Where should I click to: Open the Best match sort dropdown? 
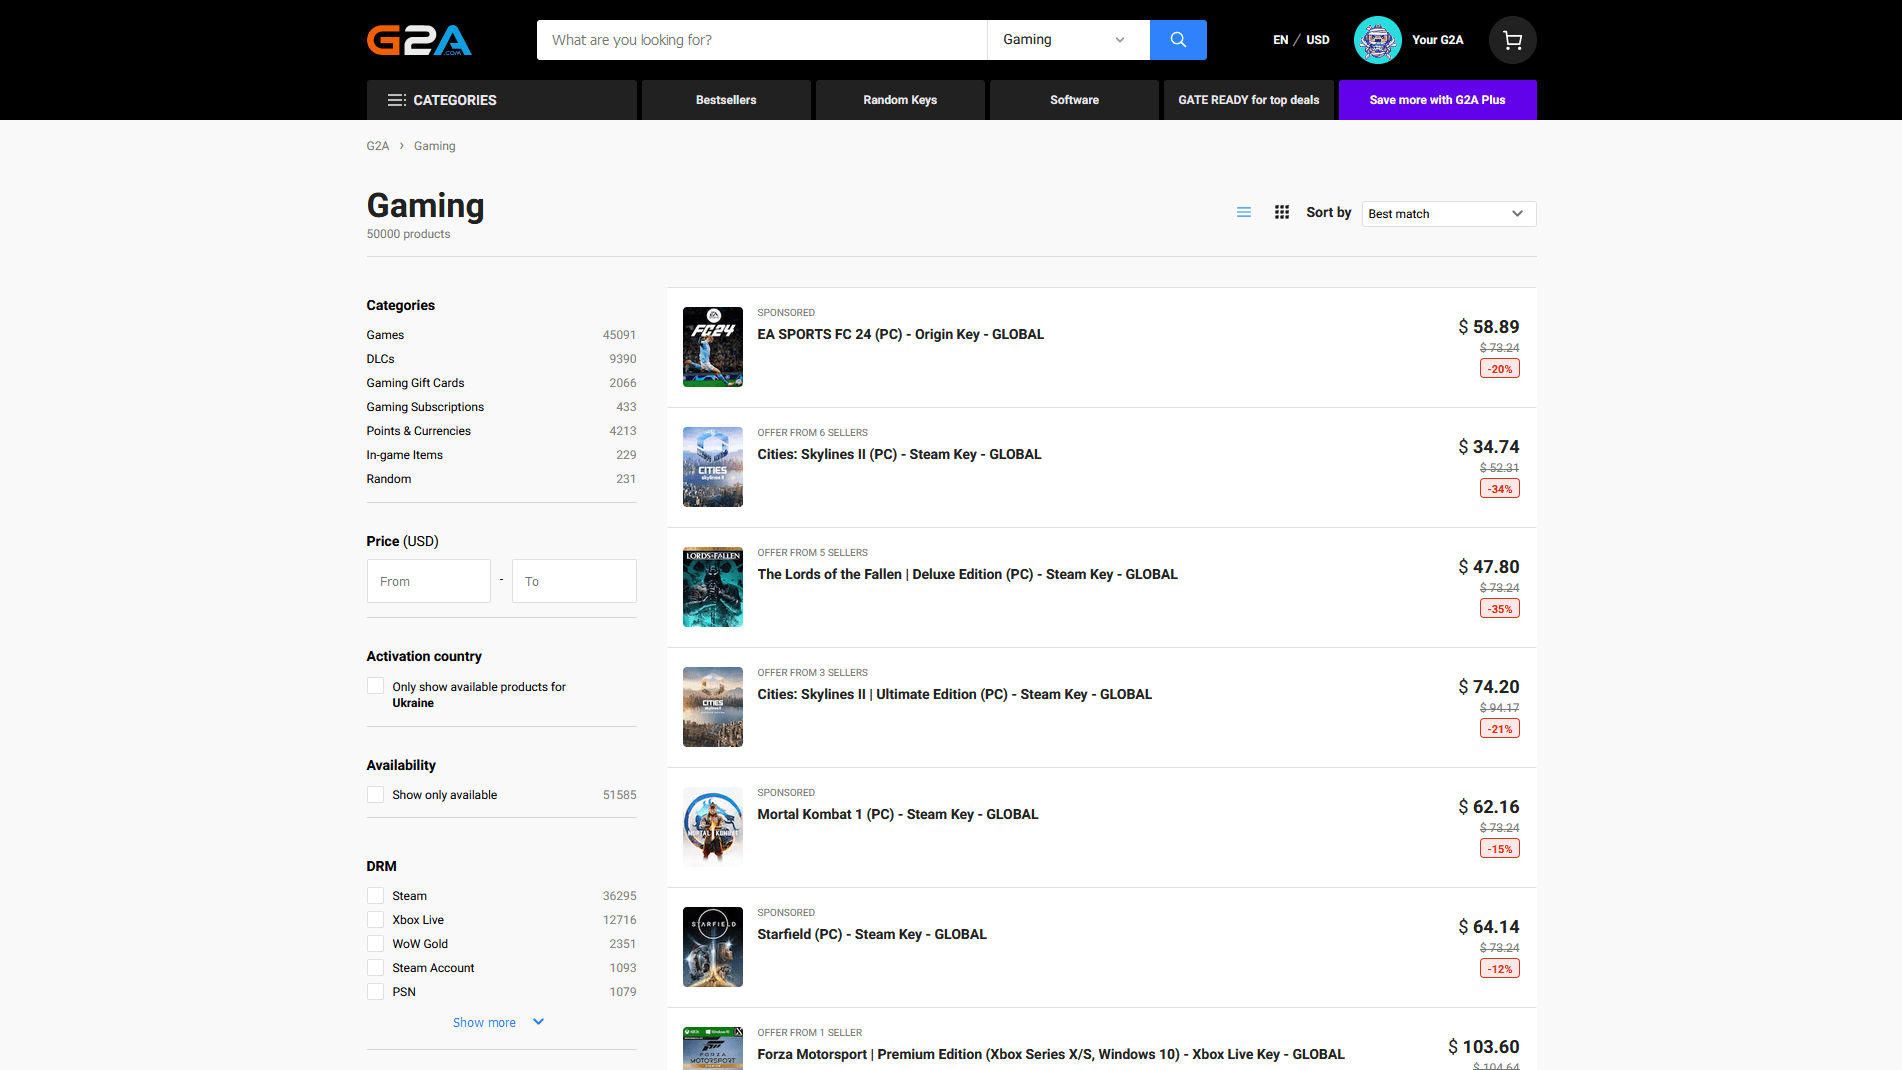pyautogui.click(x=1447, y=213)
